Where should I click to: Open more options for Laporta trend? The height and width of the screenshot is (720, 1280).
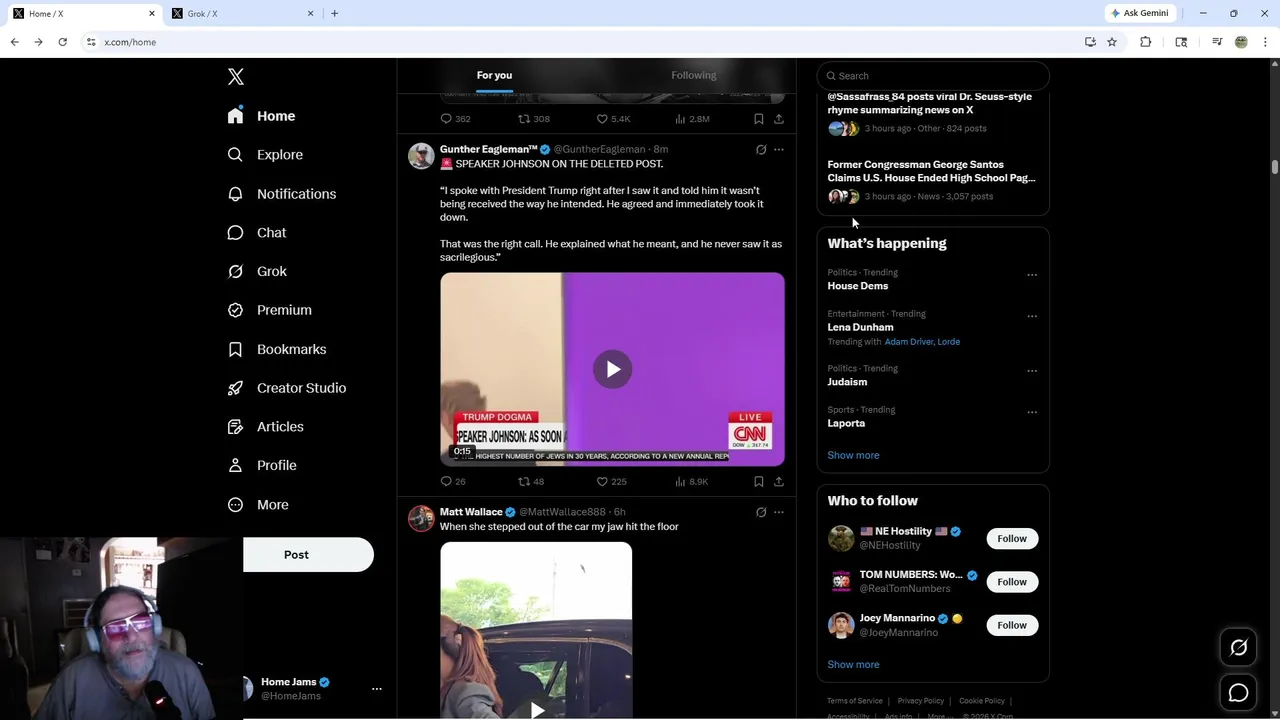[x=1032, y=412]
